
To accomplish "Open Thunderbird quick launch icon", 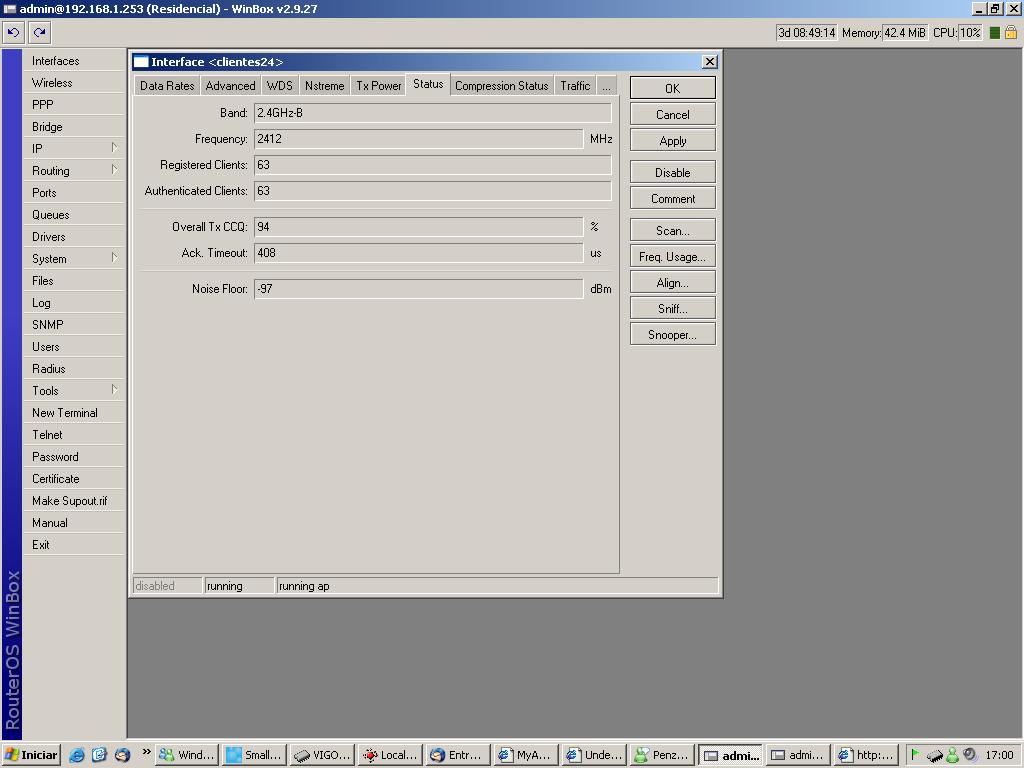I will tap(122, 755).
